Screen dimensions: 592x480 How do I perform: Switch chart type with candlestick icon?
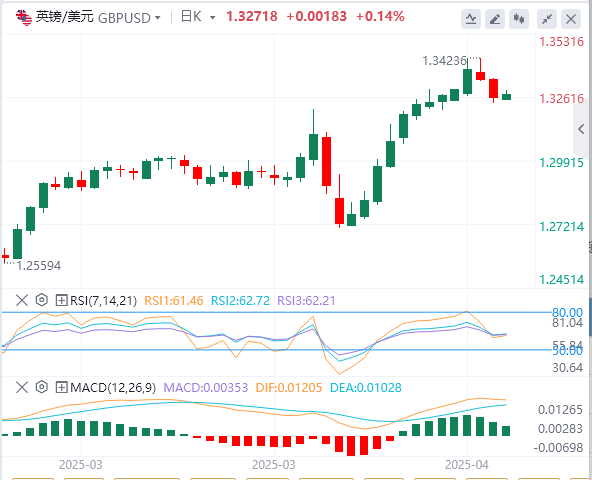coord(519,19)
